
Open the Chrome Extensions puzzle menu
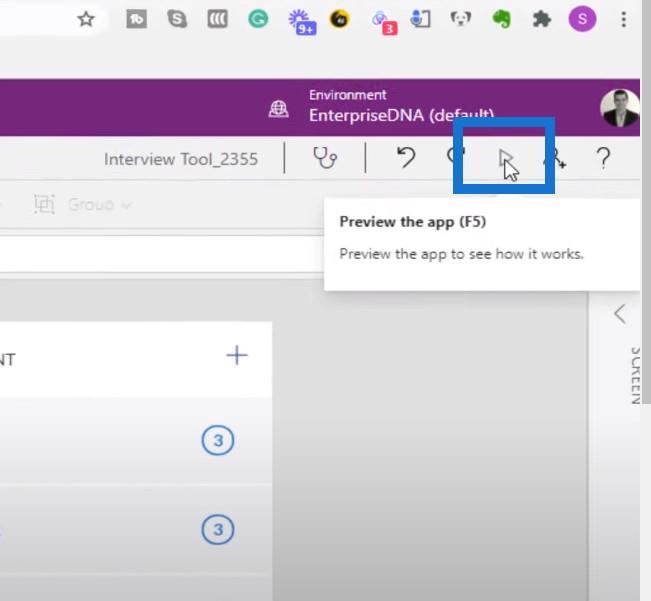[541, 19]
